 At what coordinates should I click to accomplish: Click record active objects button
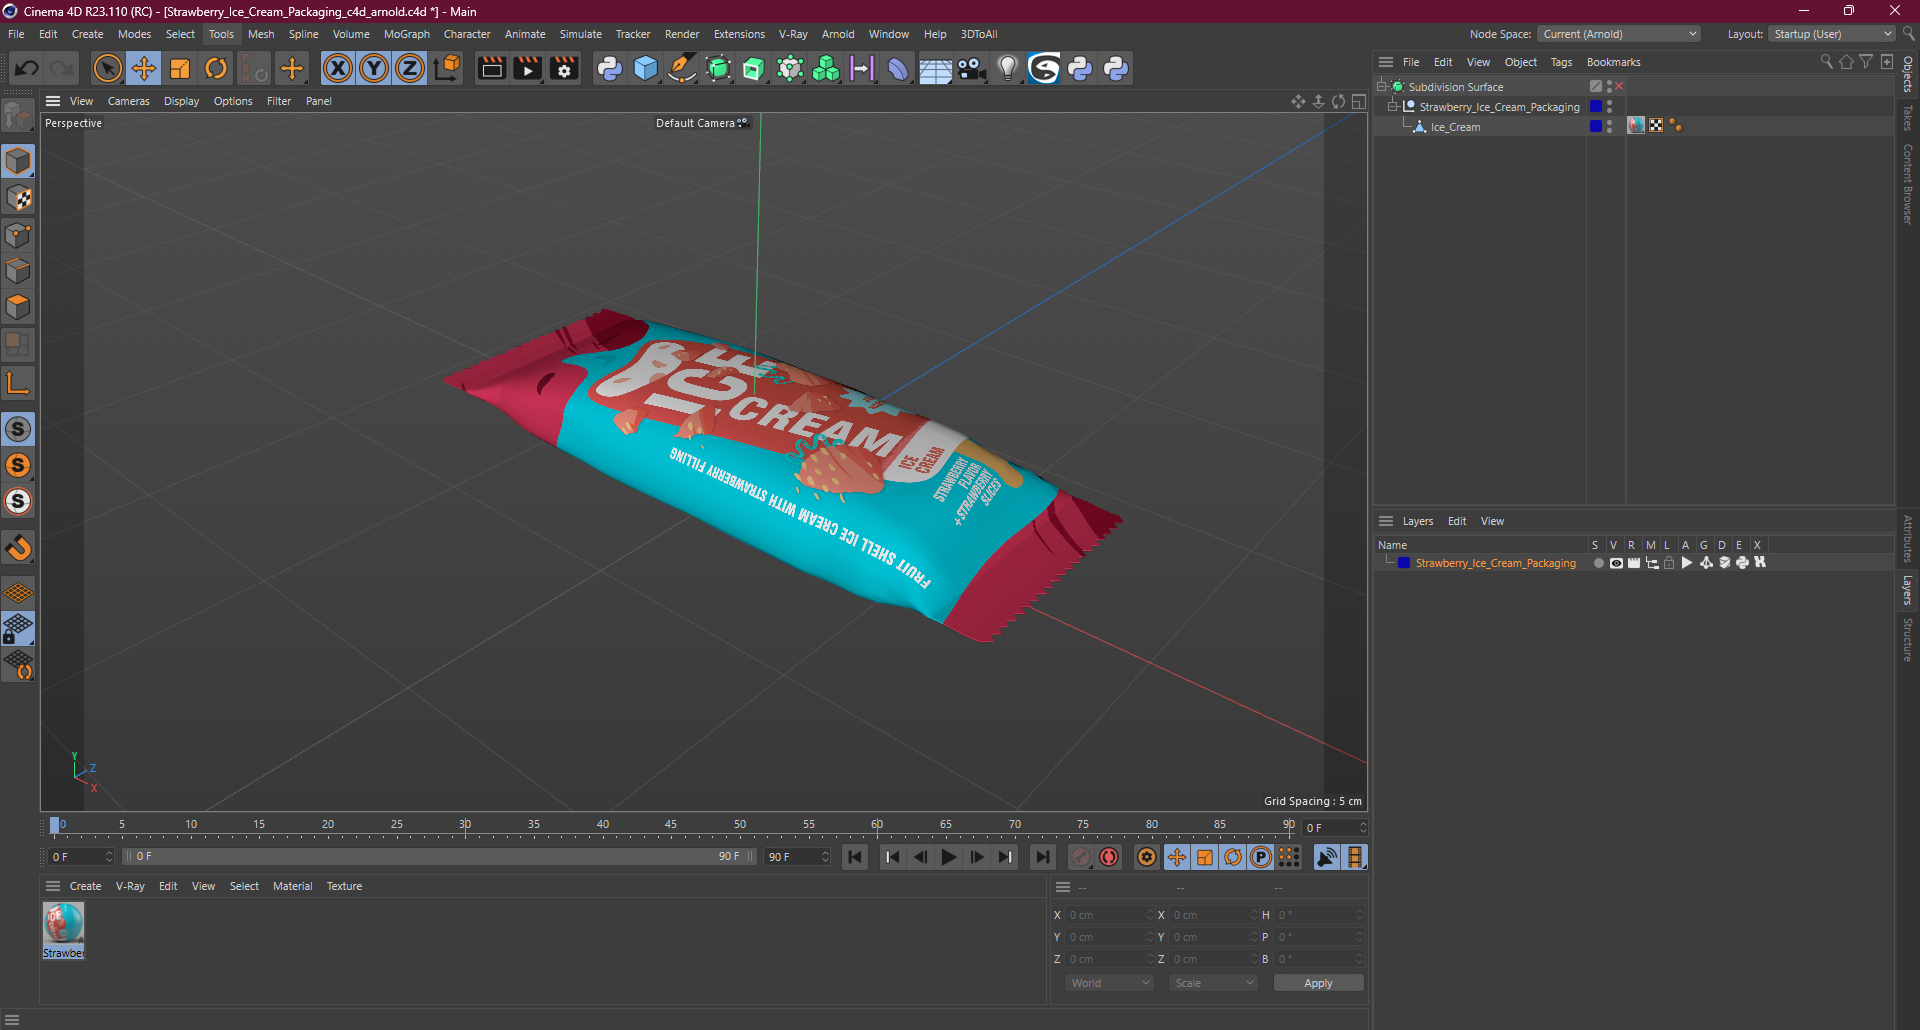coord(1081,857)
